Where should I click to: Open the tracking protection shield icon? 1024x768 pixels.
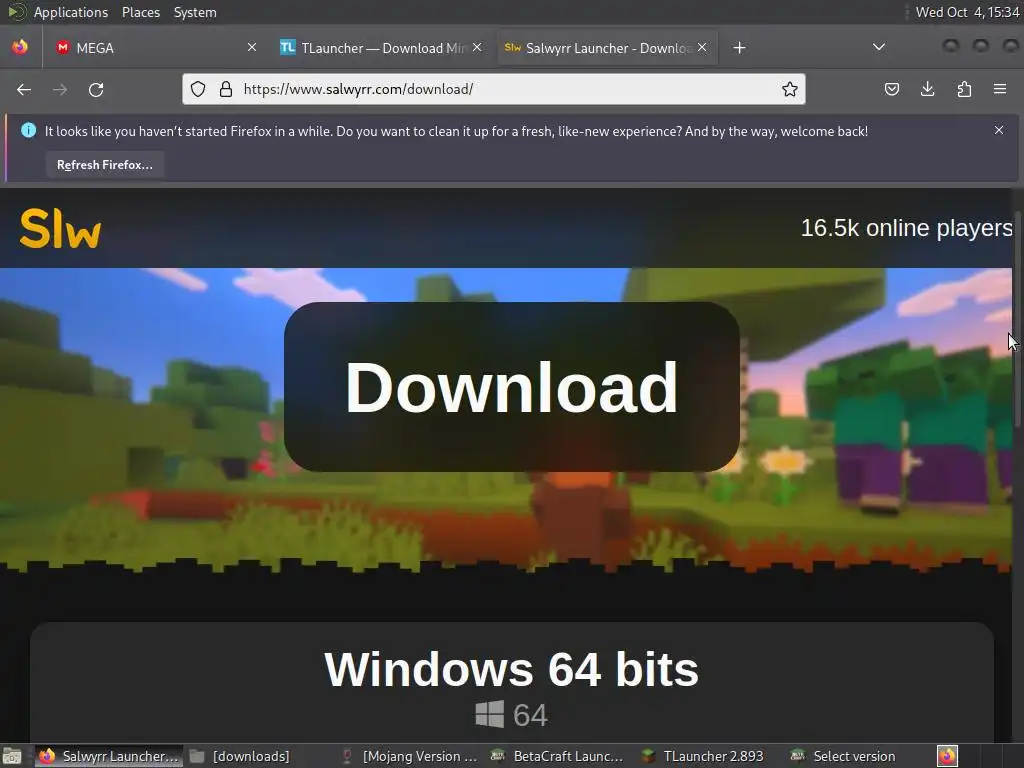pyautogui.click(x=199, y=89)
